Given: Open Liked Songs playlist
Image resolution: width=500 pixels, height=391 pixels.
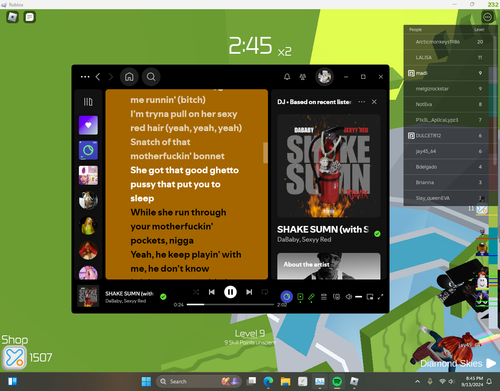Looking at the screenshot, I should 88,125.
